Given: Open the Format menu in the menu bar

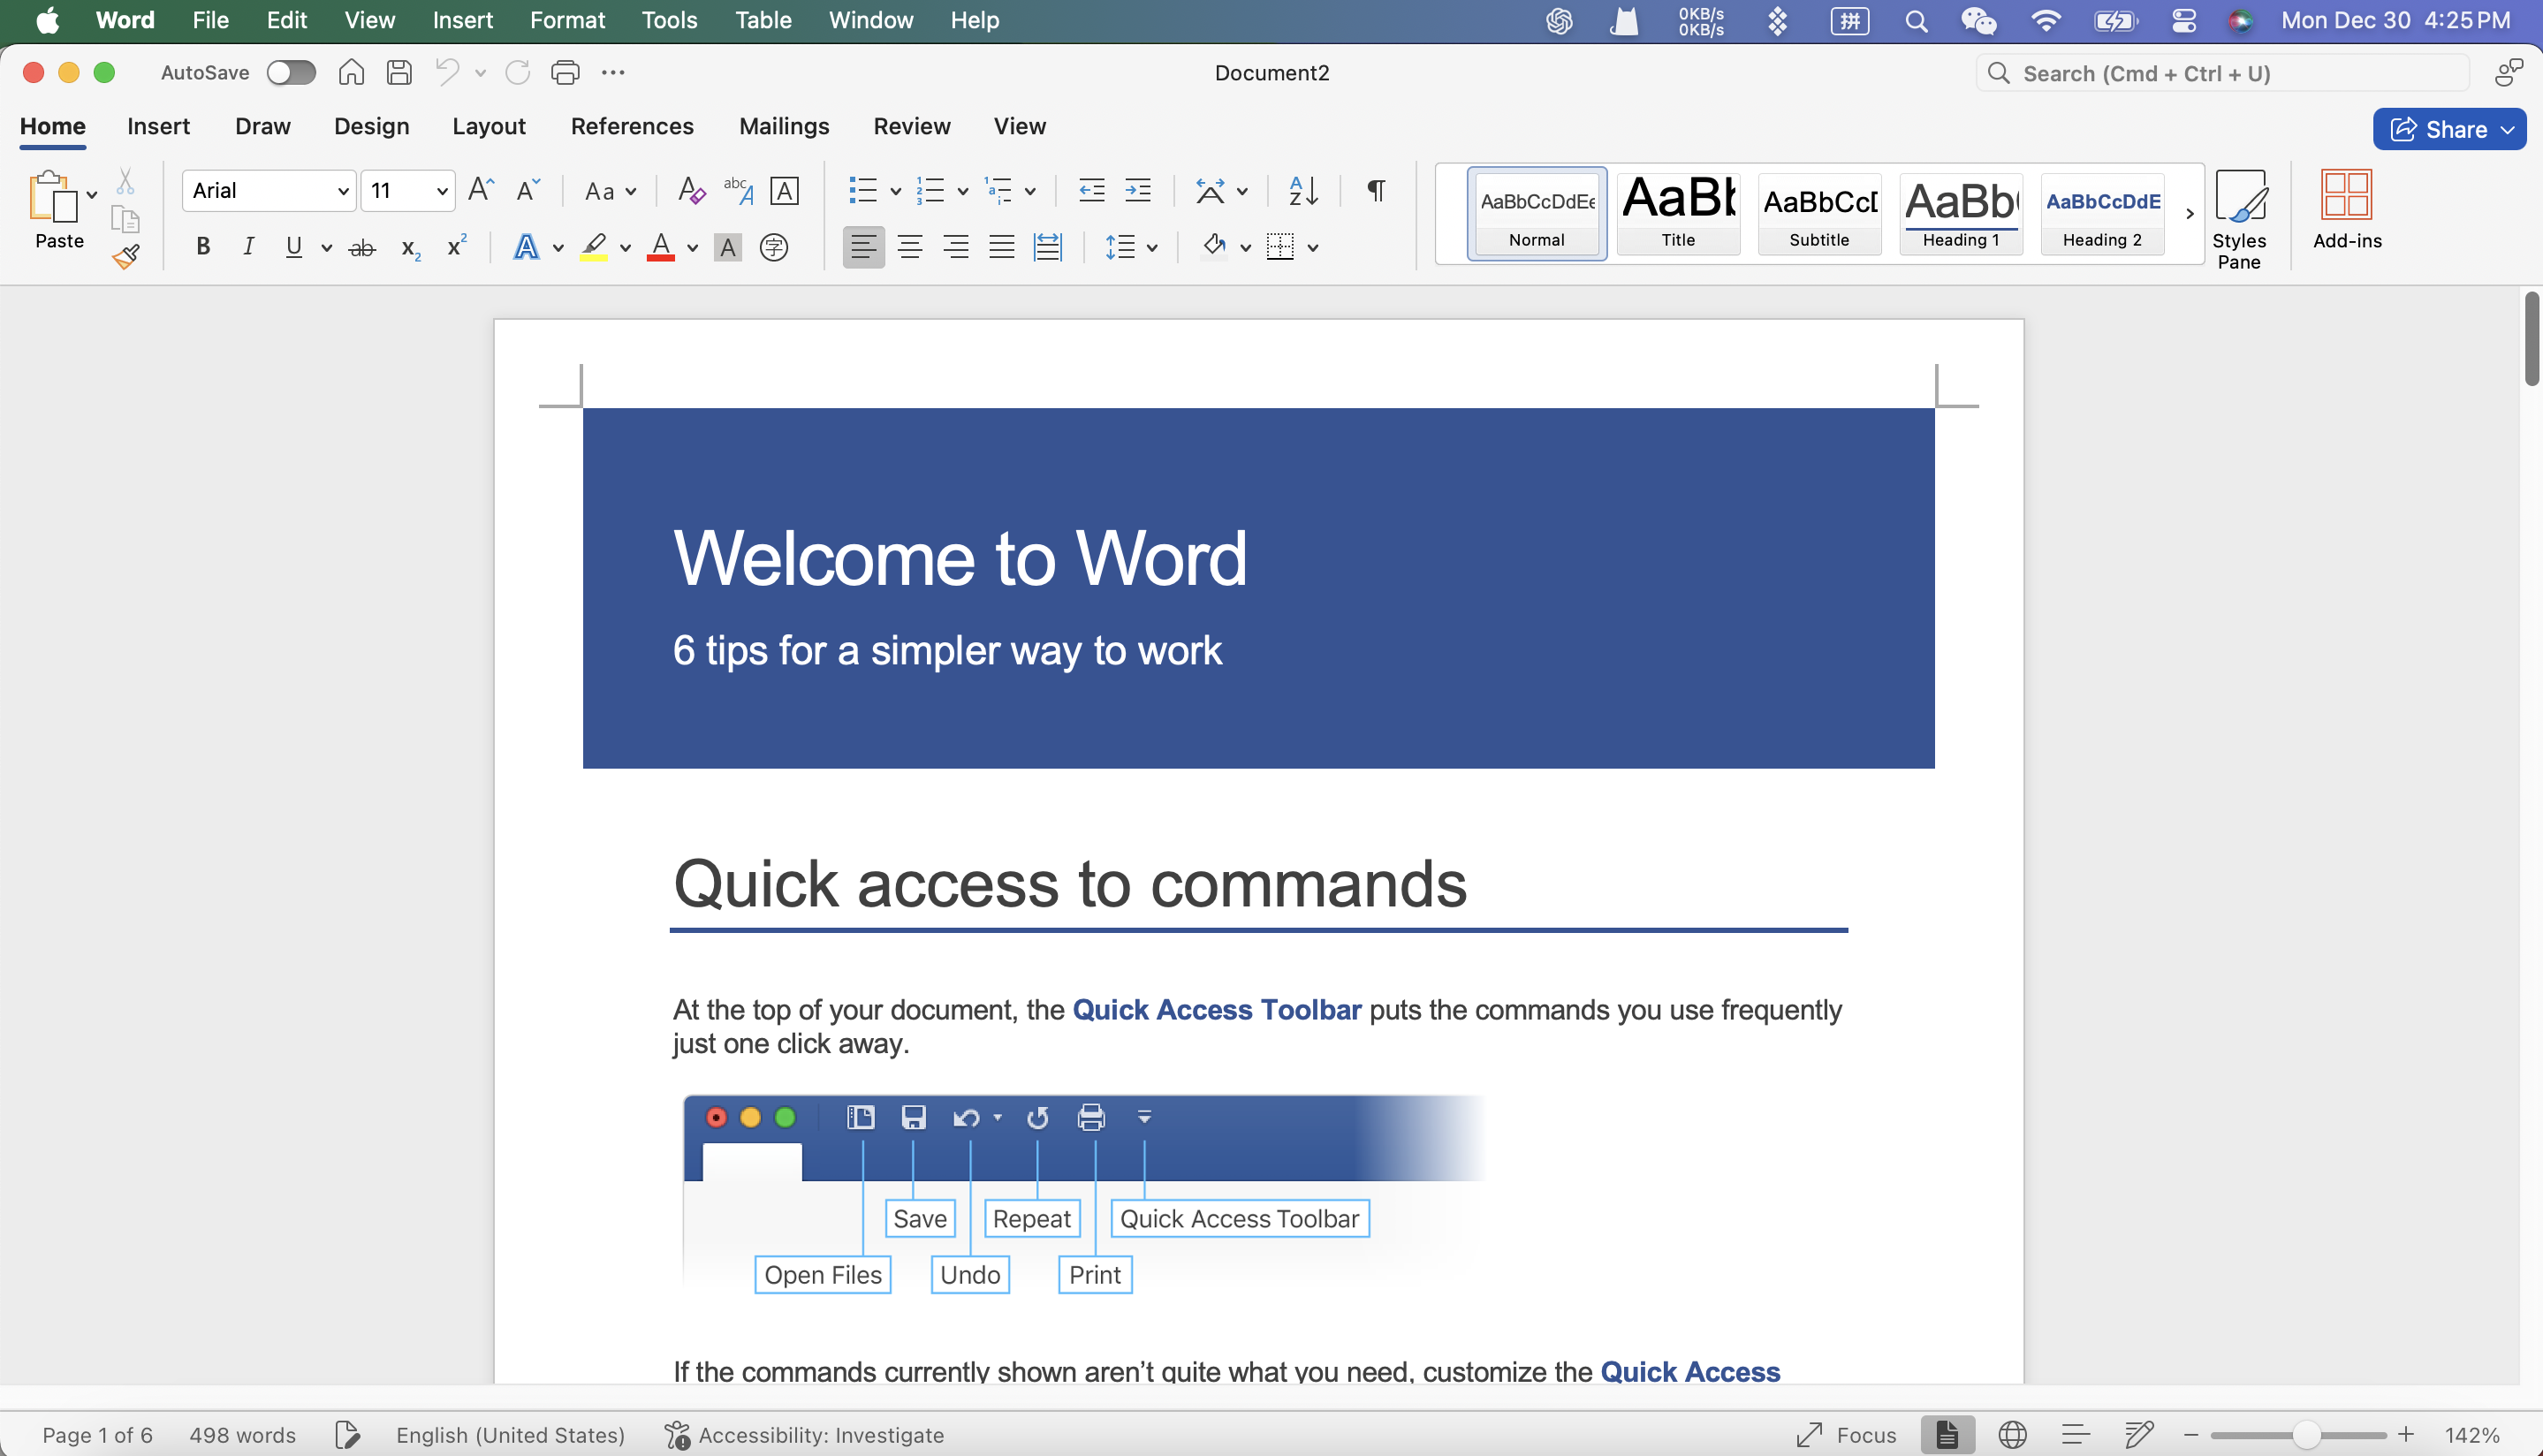Looking at the screenshot, I should tap(567, 20).
